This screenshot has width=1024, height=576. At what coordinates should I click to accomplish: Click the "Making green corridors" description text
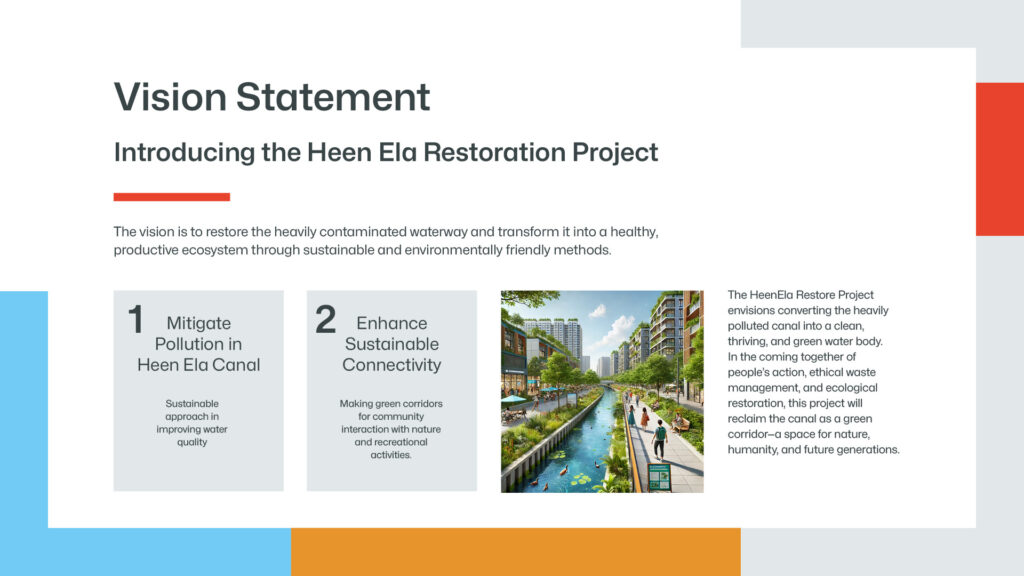pyautogui.click(x=391, y=429)
